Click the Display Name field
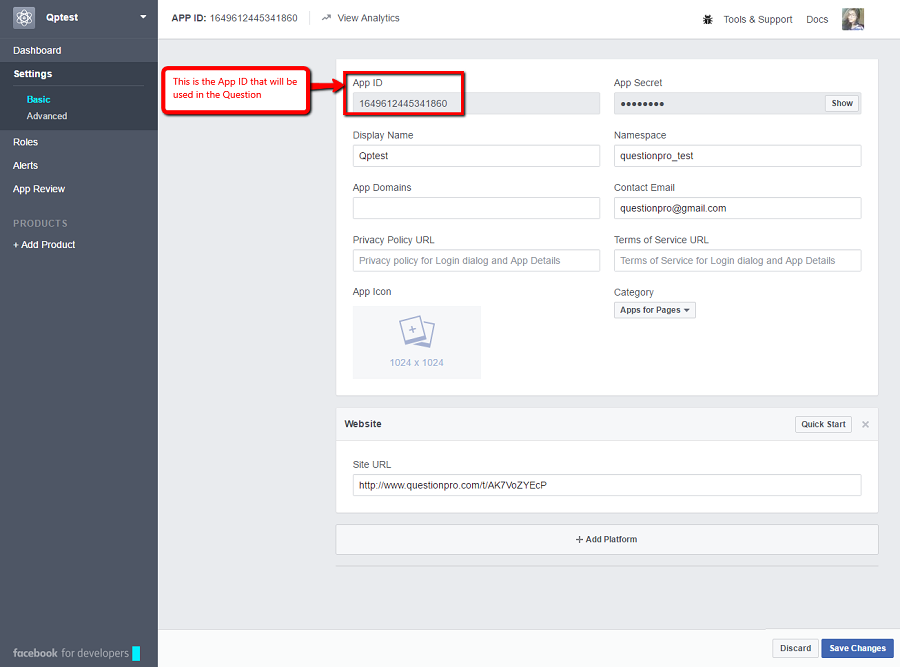The width and height of the screenshot is (900, 667). 476,156
